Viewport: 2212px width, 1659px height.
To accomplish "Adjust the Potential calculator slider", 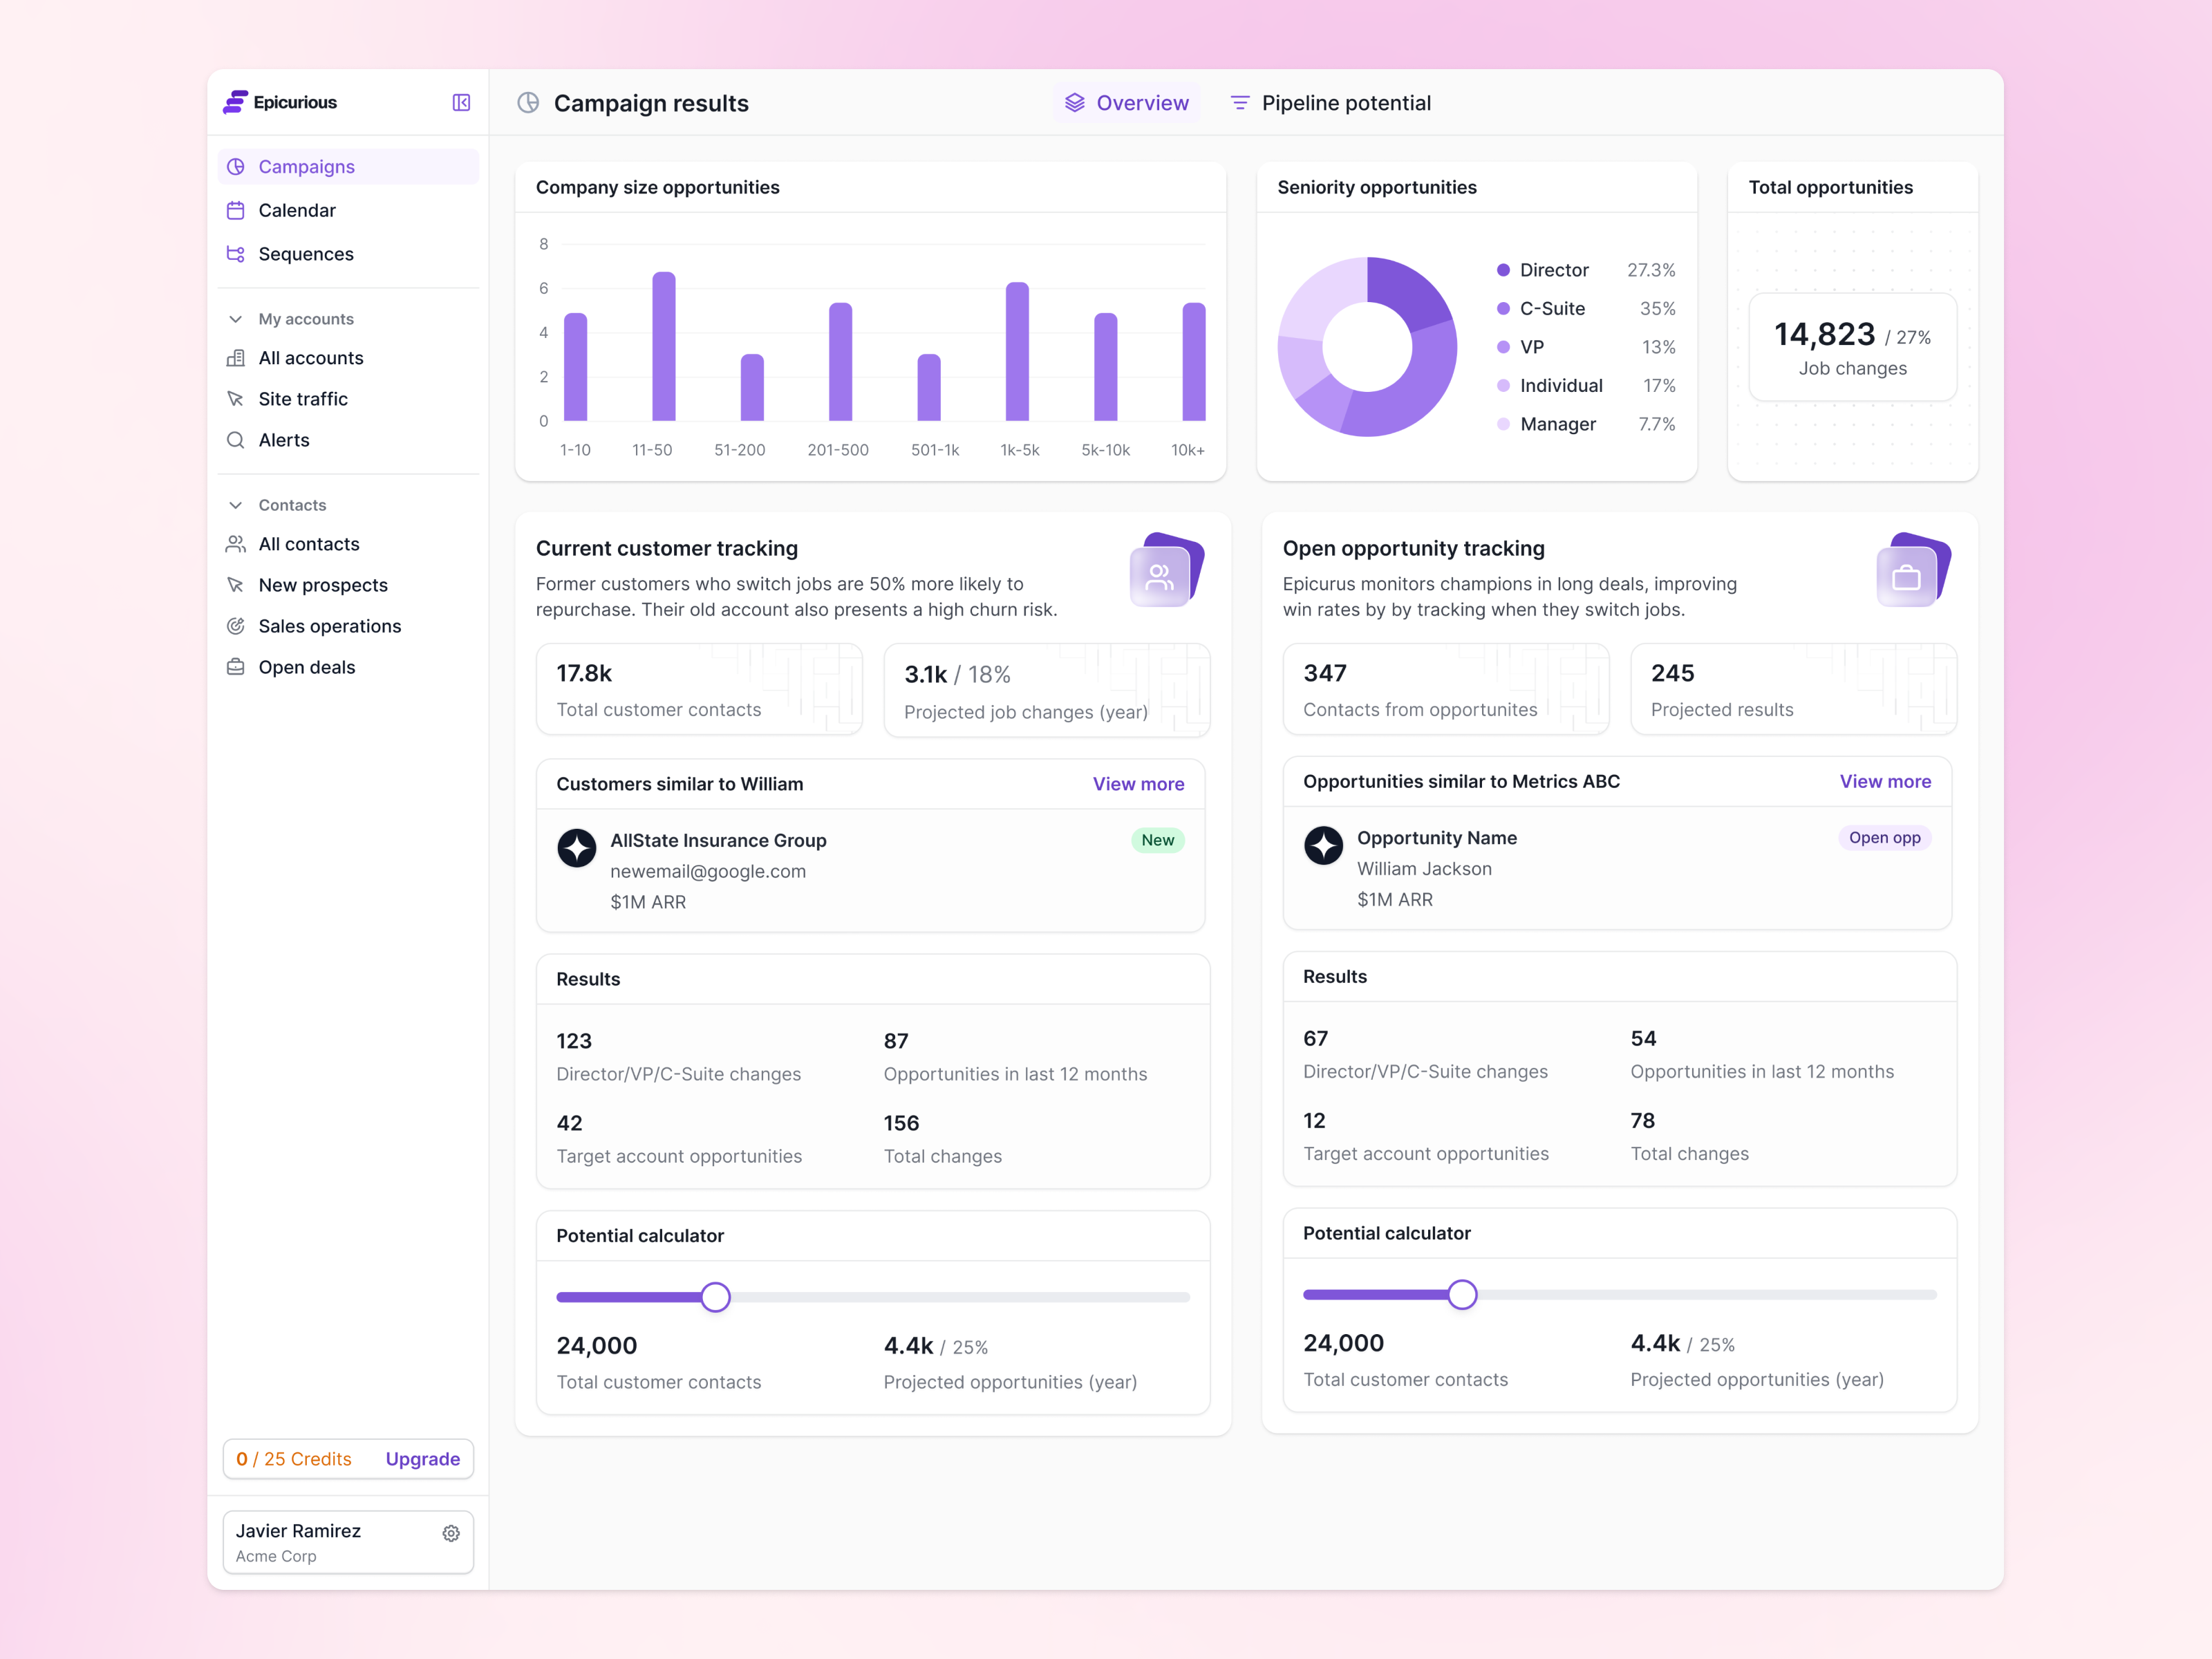I will [716, 1296].
